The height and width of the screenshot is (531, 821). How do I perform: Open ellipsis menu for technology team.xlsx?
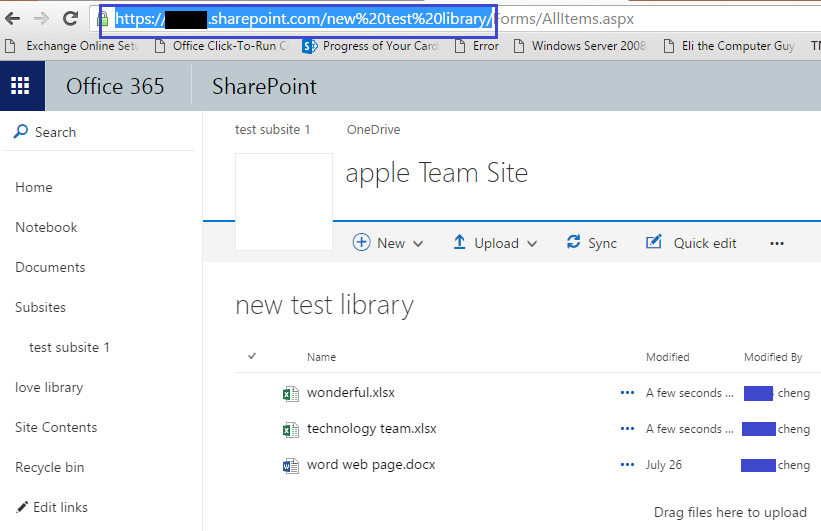pyautogui.click(x=627, y=429)
